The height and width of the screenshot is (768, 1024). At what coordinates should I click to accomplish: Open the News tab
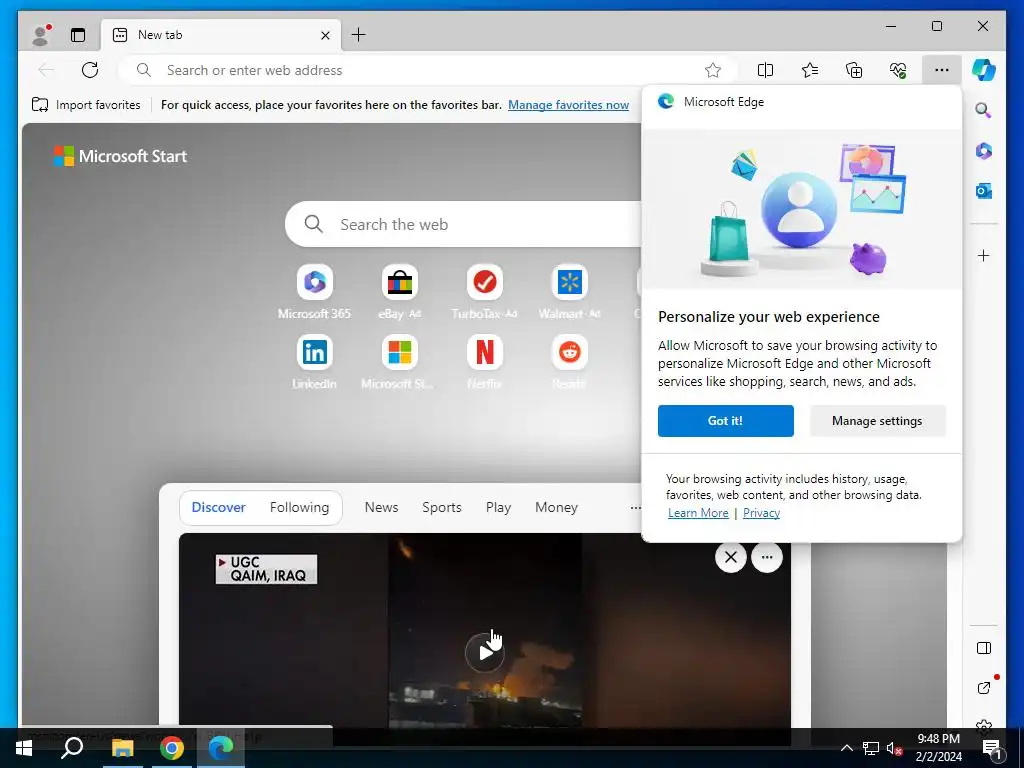(381, 507)
